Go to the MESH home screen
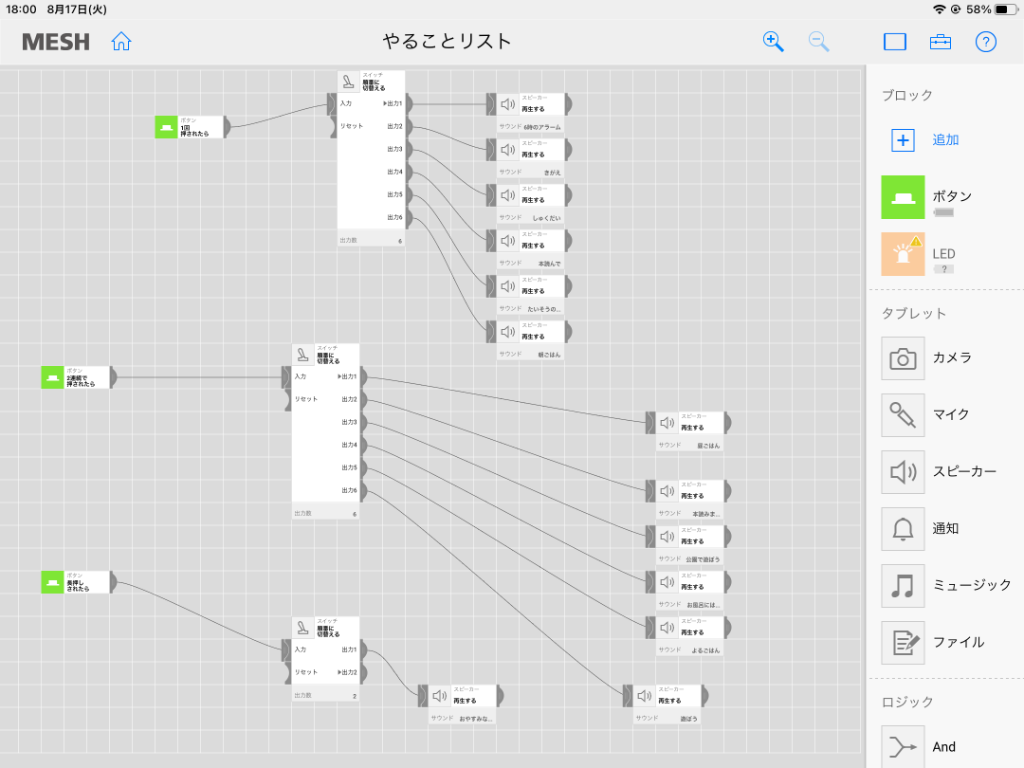This screenshot has height=768, width=1024. click(x=121, y=42)
